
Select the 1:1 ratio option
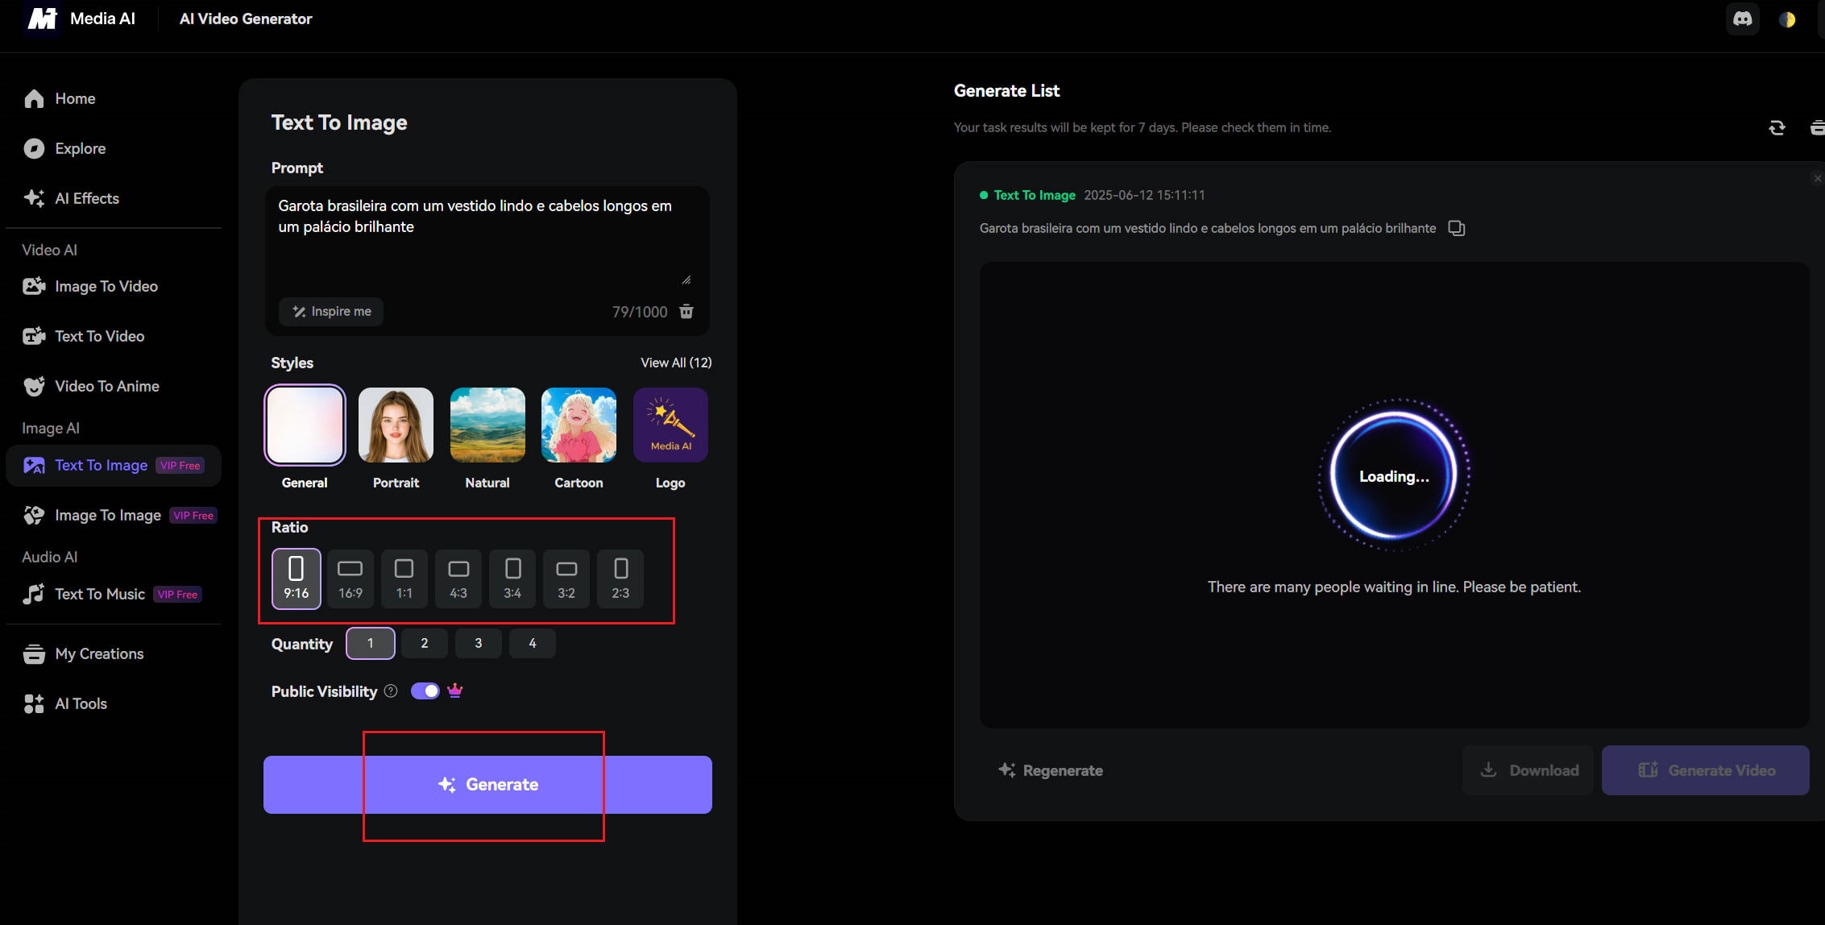coord(404,578)
